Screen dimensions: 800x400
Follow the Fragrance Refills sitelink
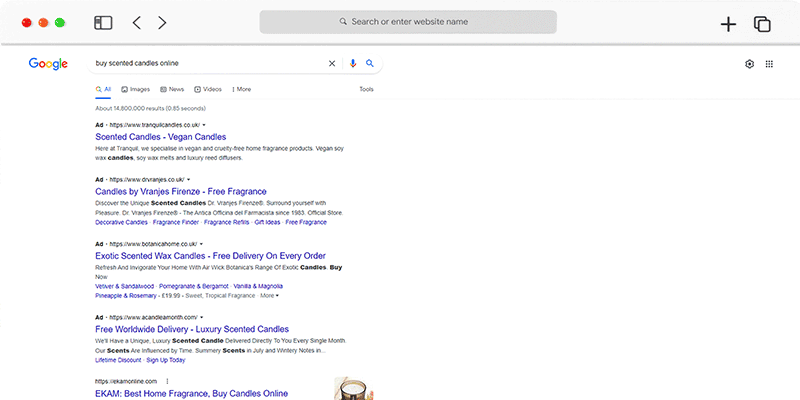pyautogui.click(x=227, y=222)
